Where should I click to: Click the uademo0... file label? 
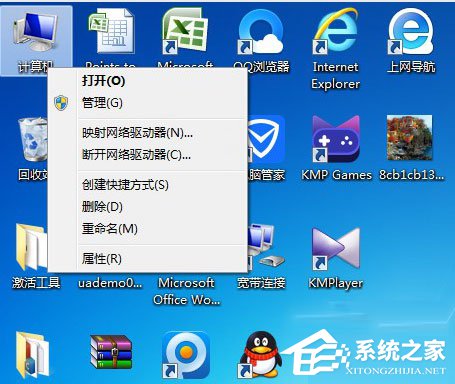tap(110, 283)
